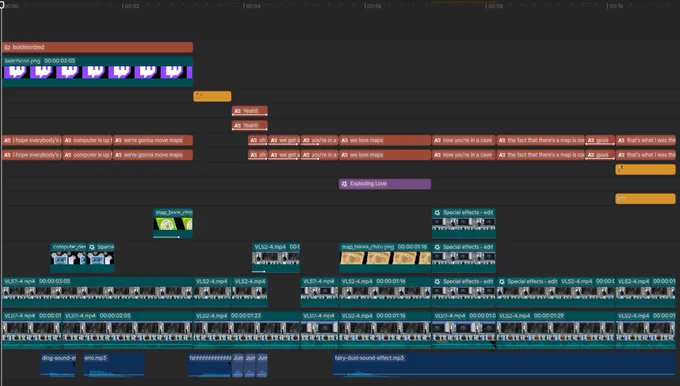Select the lower "Yeah!!" caption clip
This screenshot has height=386, width=680.
(249, 126)
